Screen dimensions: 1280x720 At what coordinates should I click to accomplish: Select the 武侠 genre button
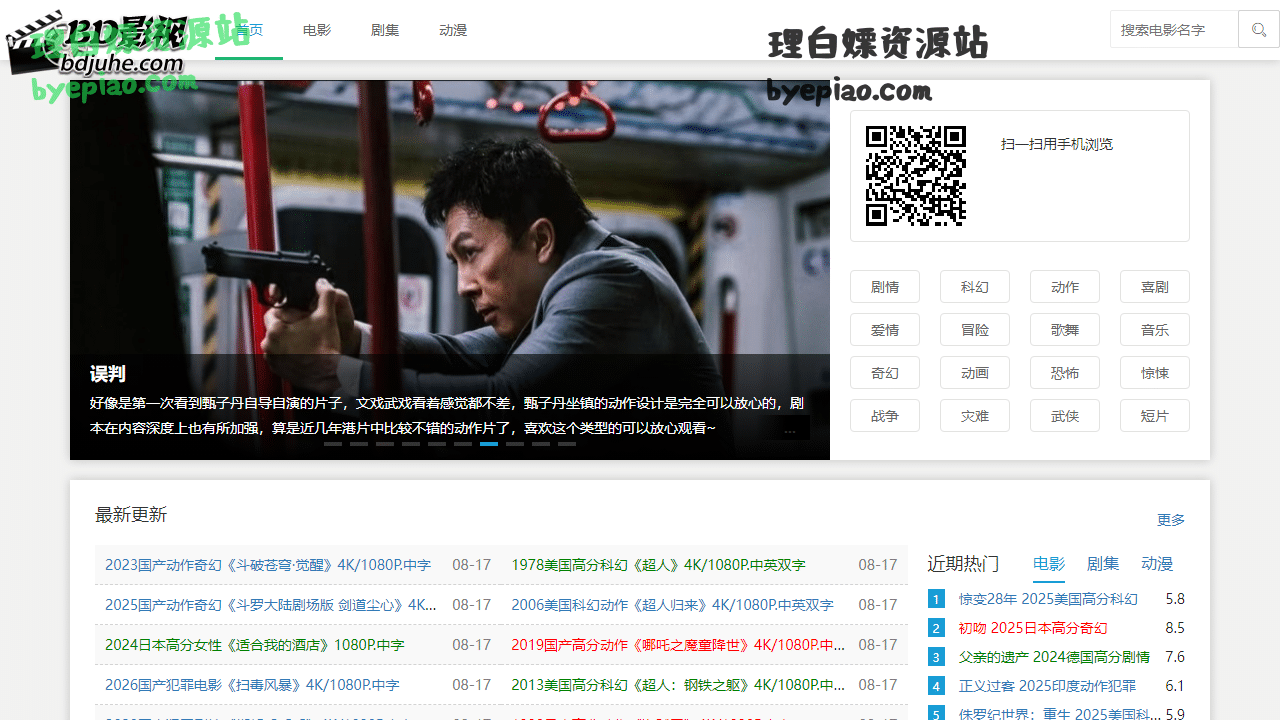tap(1065, 416)
